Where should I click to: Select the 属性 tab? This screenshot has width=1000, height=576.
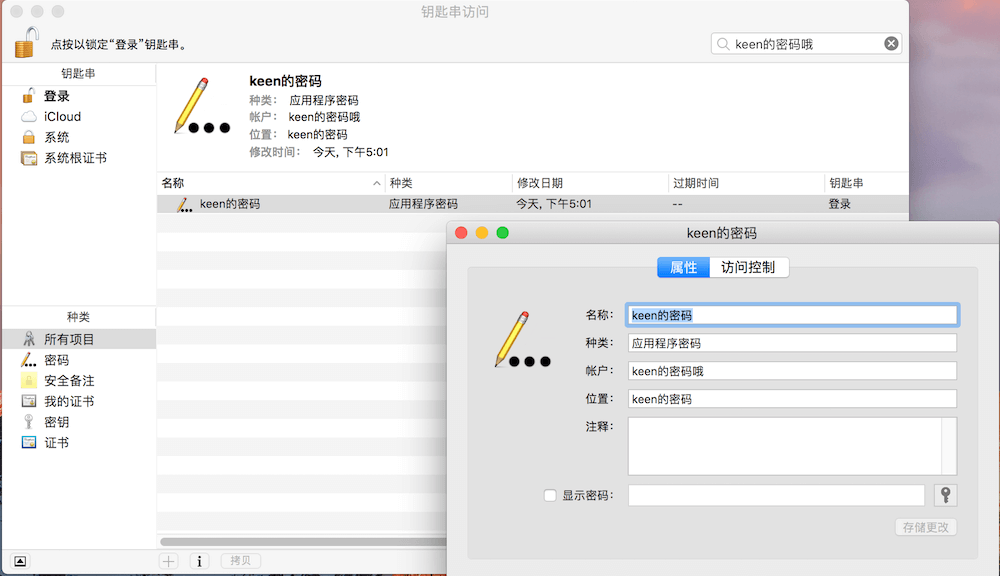683,267
